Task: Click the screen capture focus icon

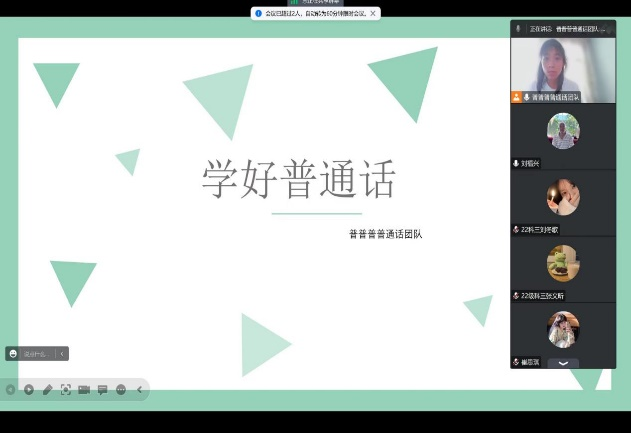Action: (x=66, y=389)
